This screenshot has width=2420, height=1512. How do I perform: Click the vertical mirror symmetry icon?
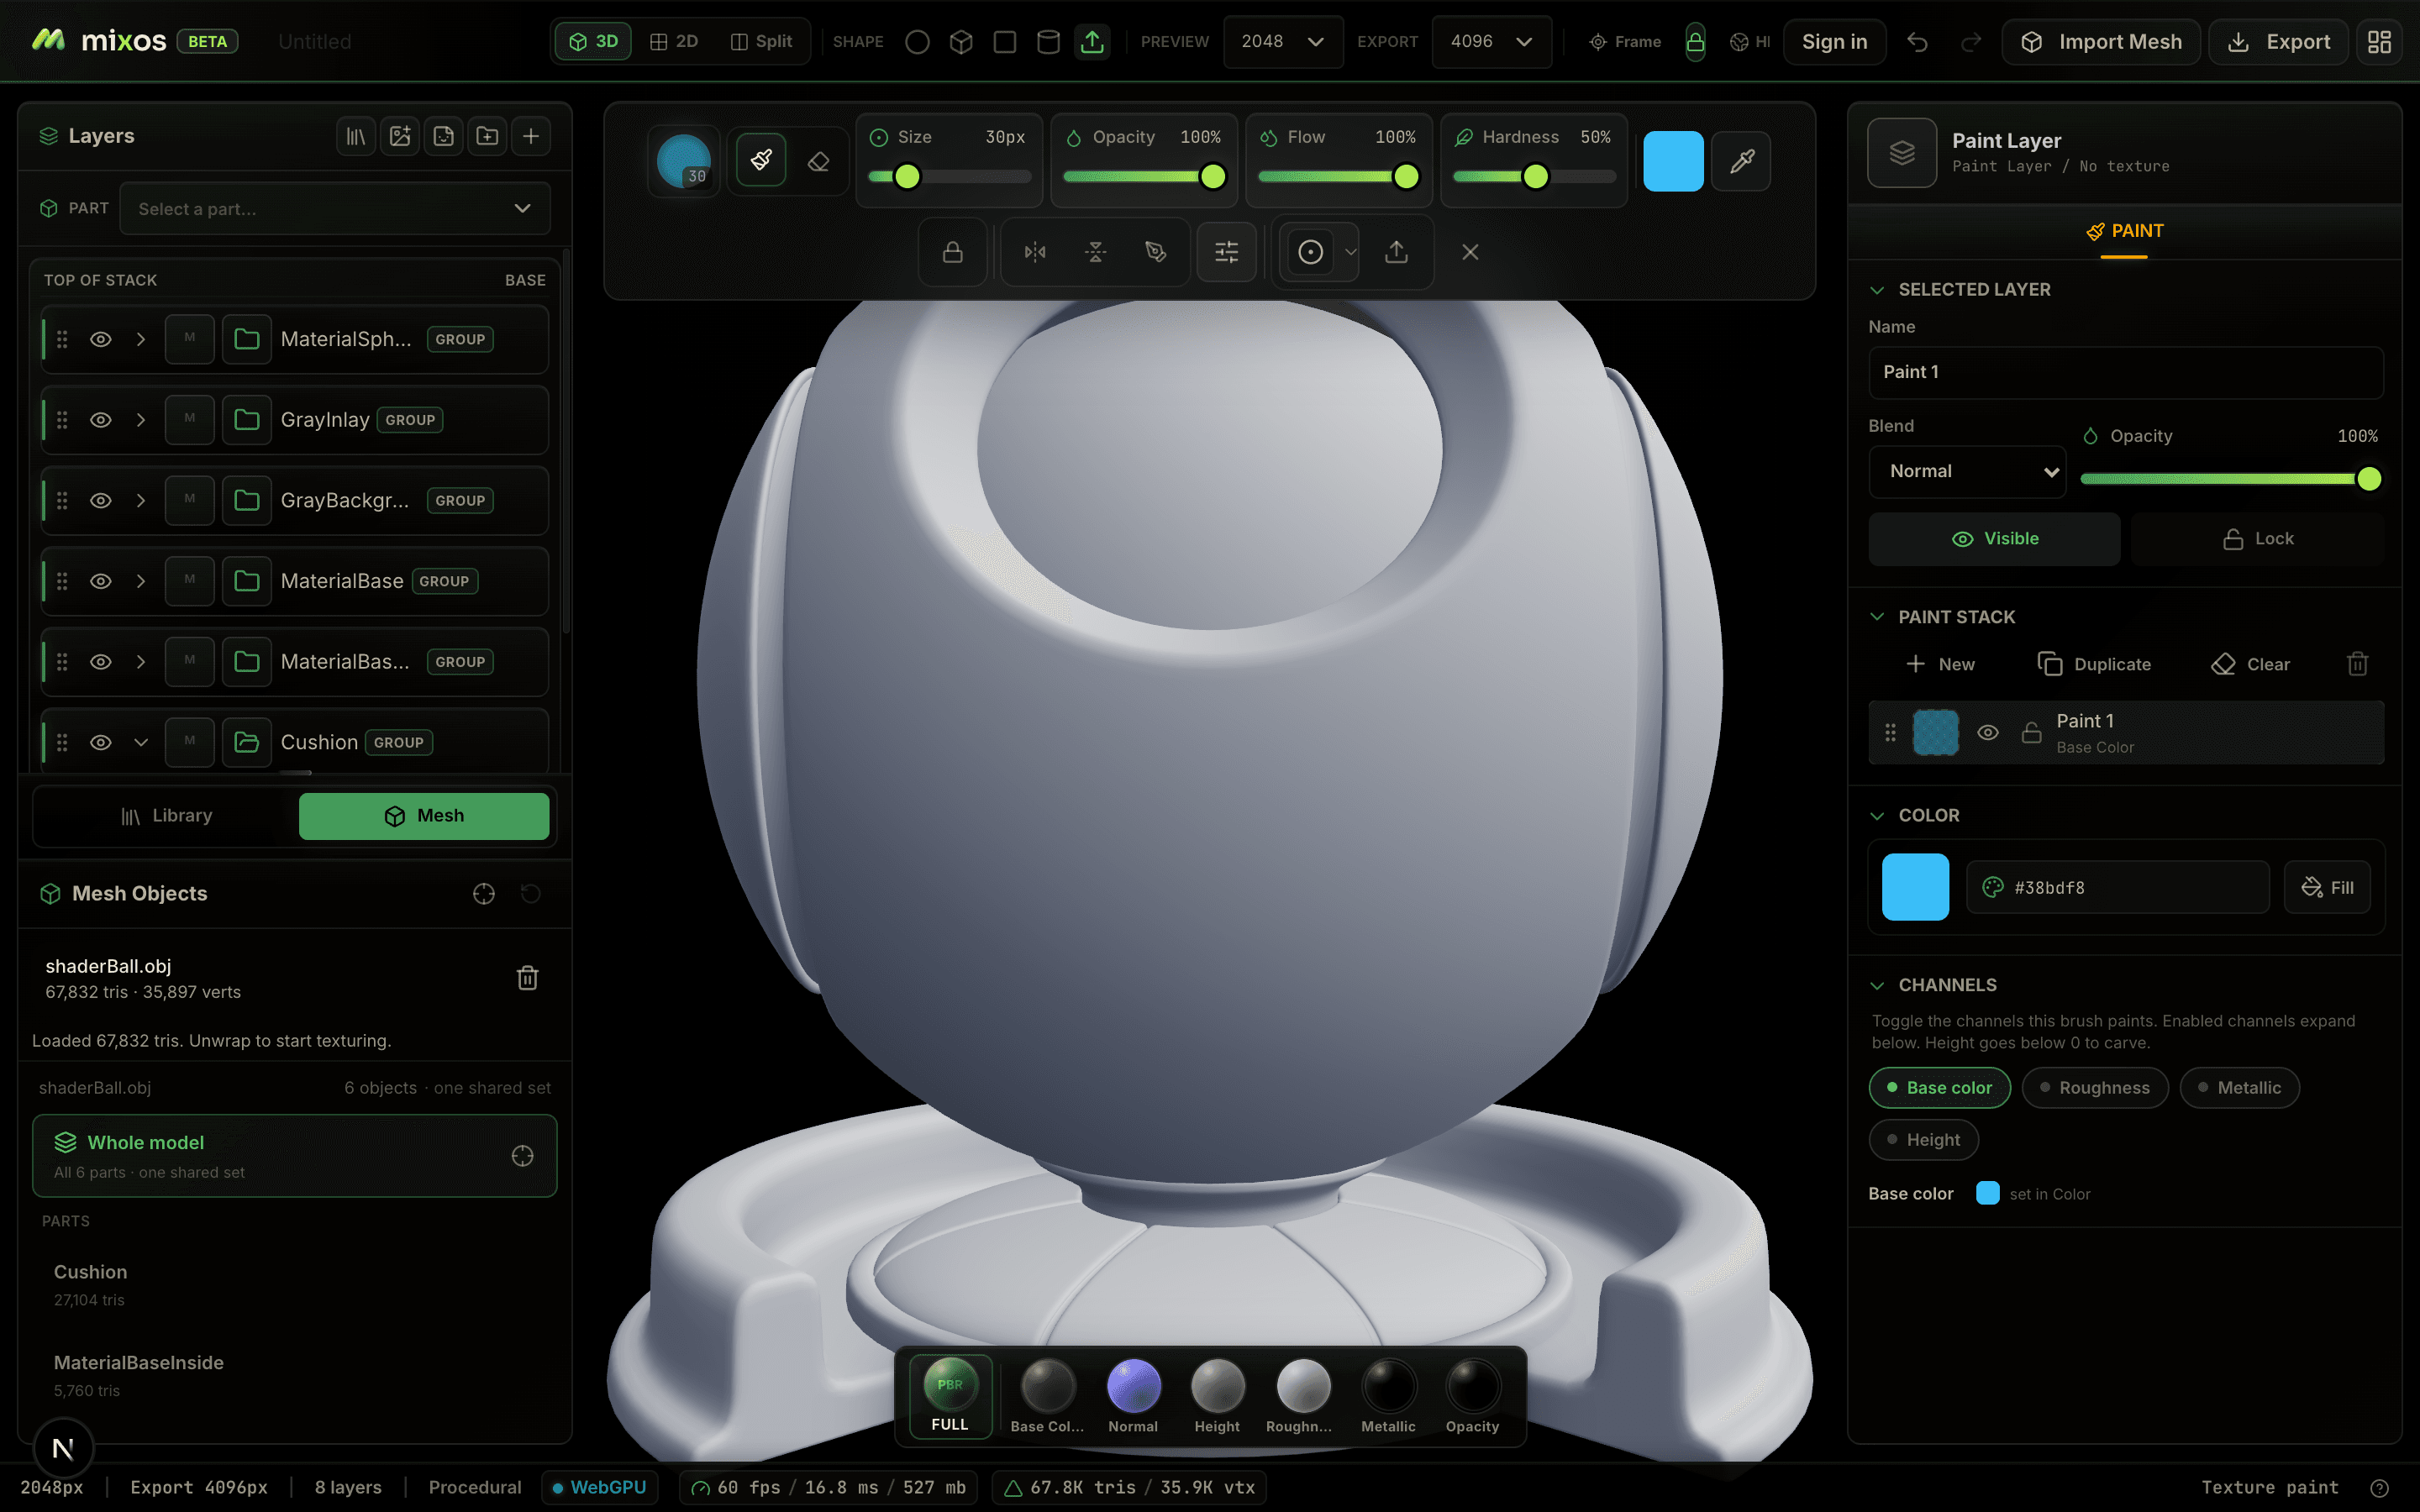tap(1096, 252)
